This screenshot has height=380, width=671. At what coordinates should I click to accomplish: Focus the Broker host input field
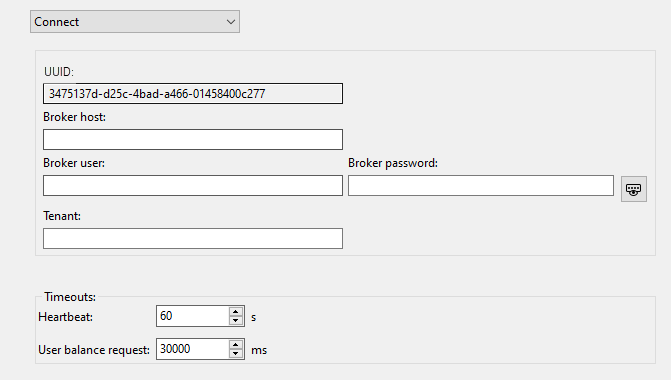pos(193,140)
